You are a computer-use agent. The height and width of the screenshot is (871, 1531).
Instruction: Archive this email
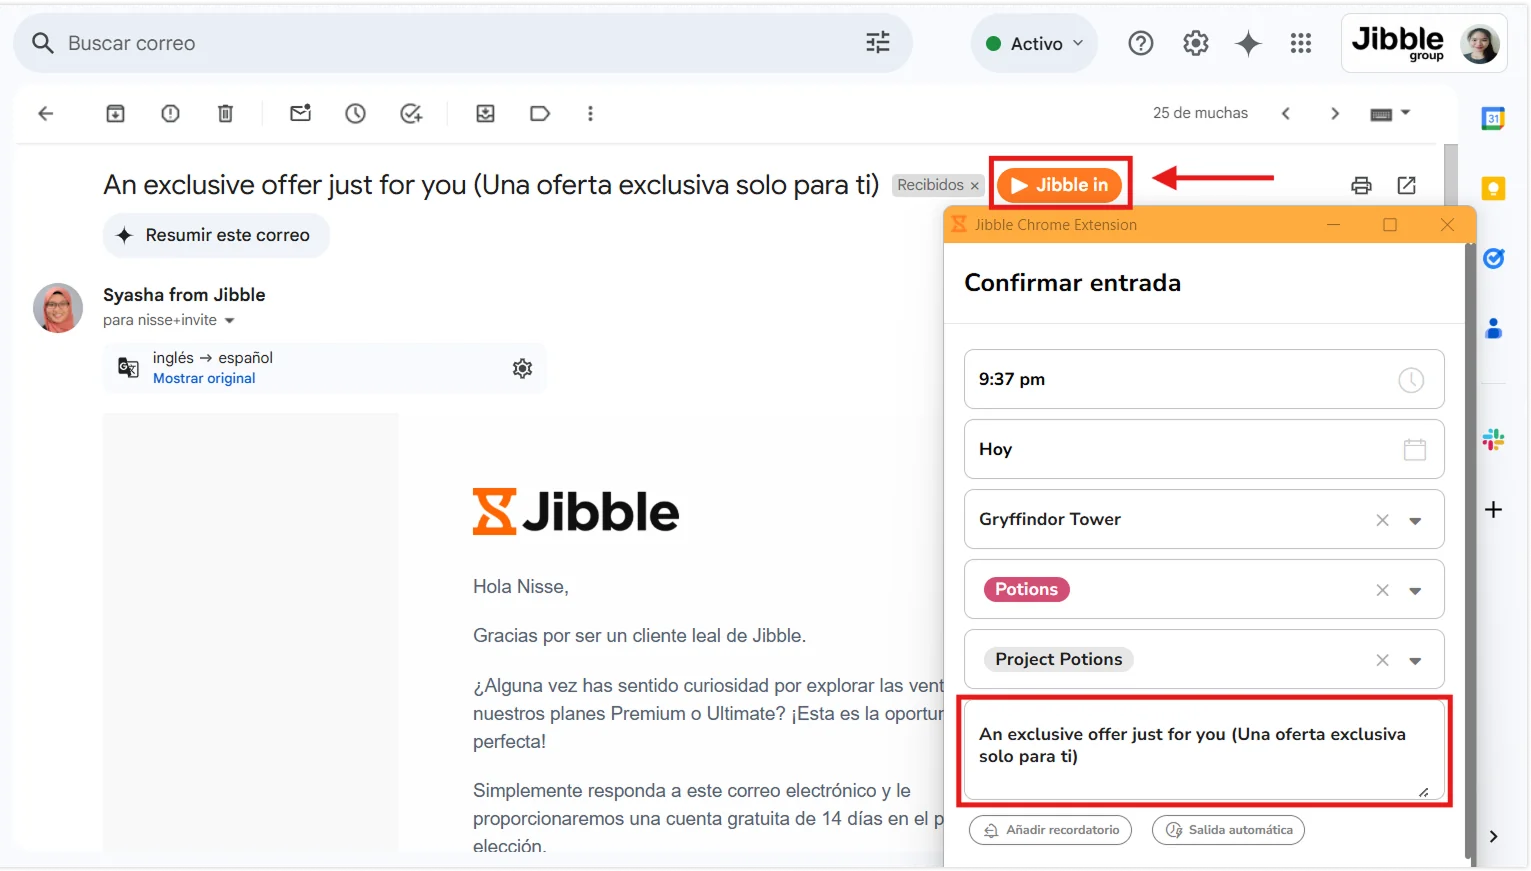click(115, 113)
